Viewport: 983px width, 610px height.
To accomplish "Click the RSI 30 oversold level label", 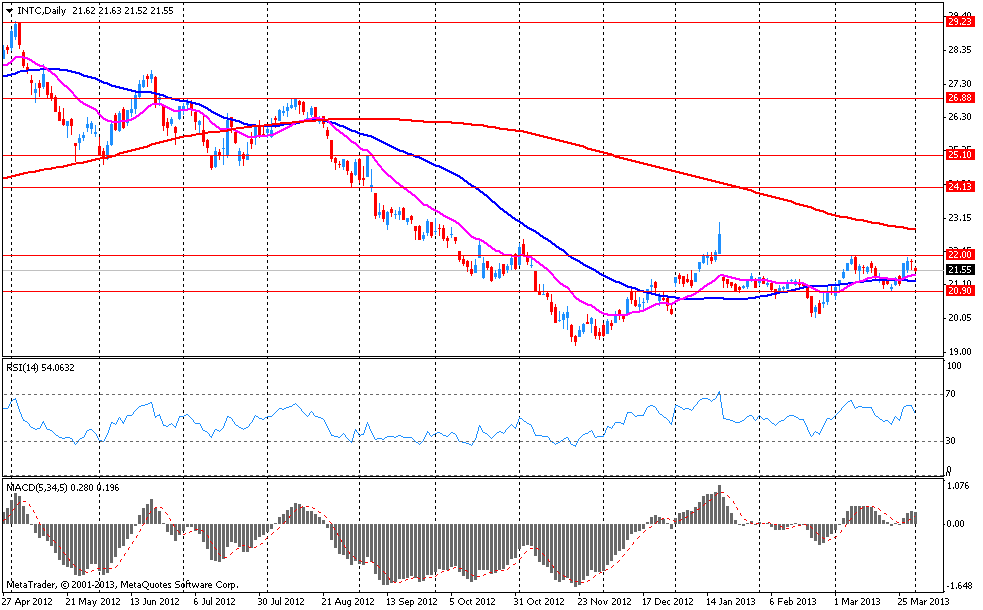I will [954, 440].
